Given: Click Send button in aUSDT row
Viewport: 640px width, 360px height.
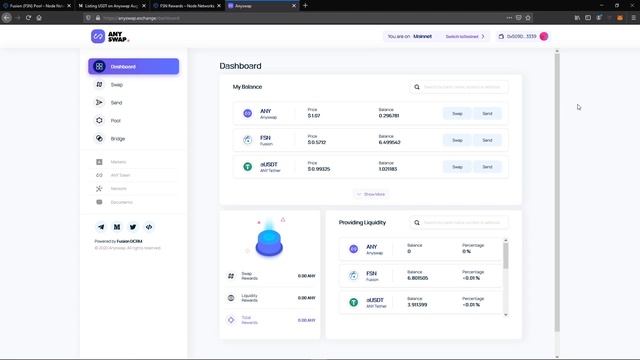Looking at the screenshot, I should [487, 167].
